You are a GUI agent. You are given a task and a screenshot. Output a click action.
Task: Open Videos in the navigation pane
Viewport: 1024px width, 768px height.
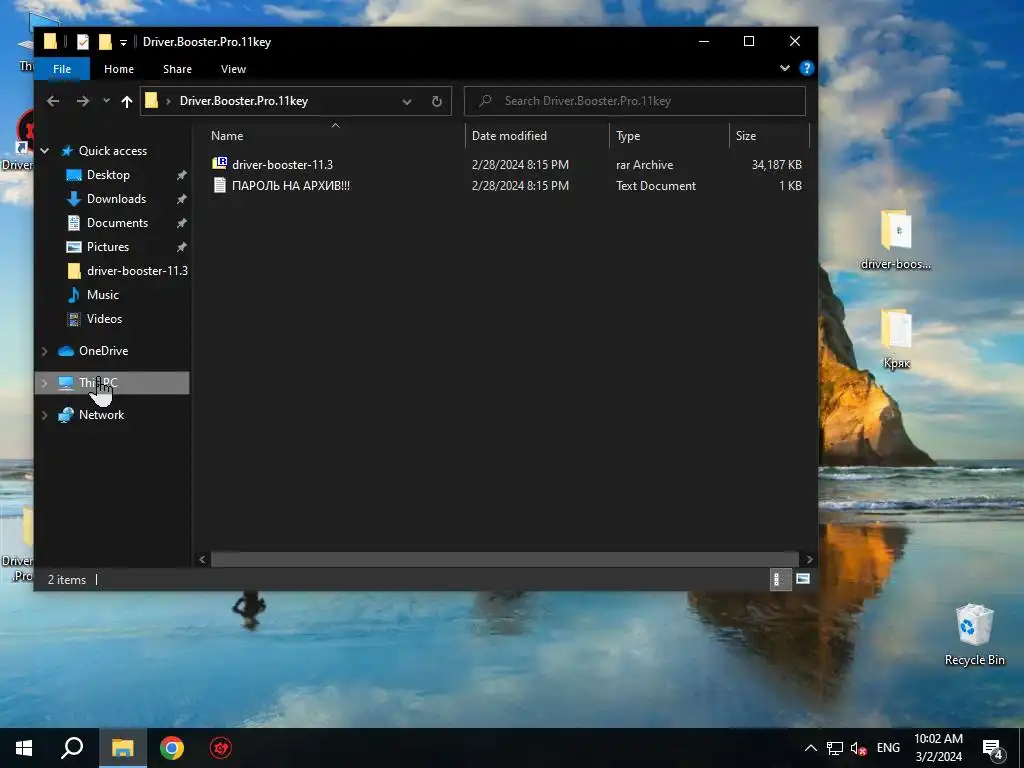(104, 319)
